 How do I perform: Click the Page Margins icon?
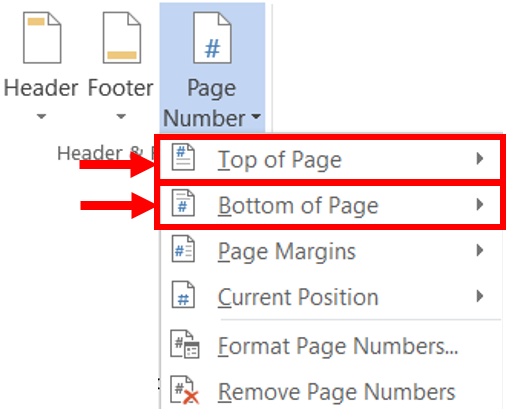(183, 249)
